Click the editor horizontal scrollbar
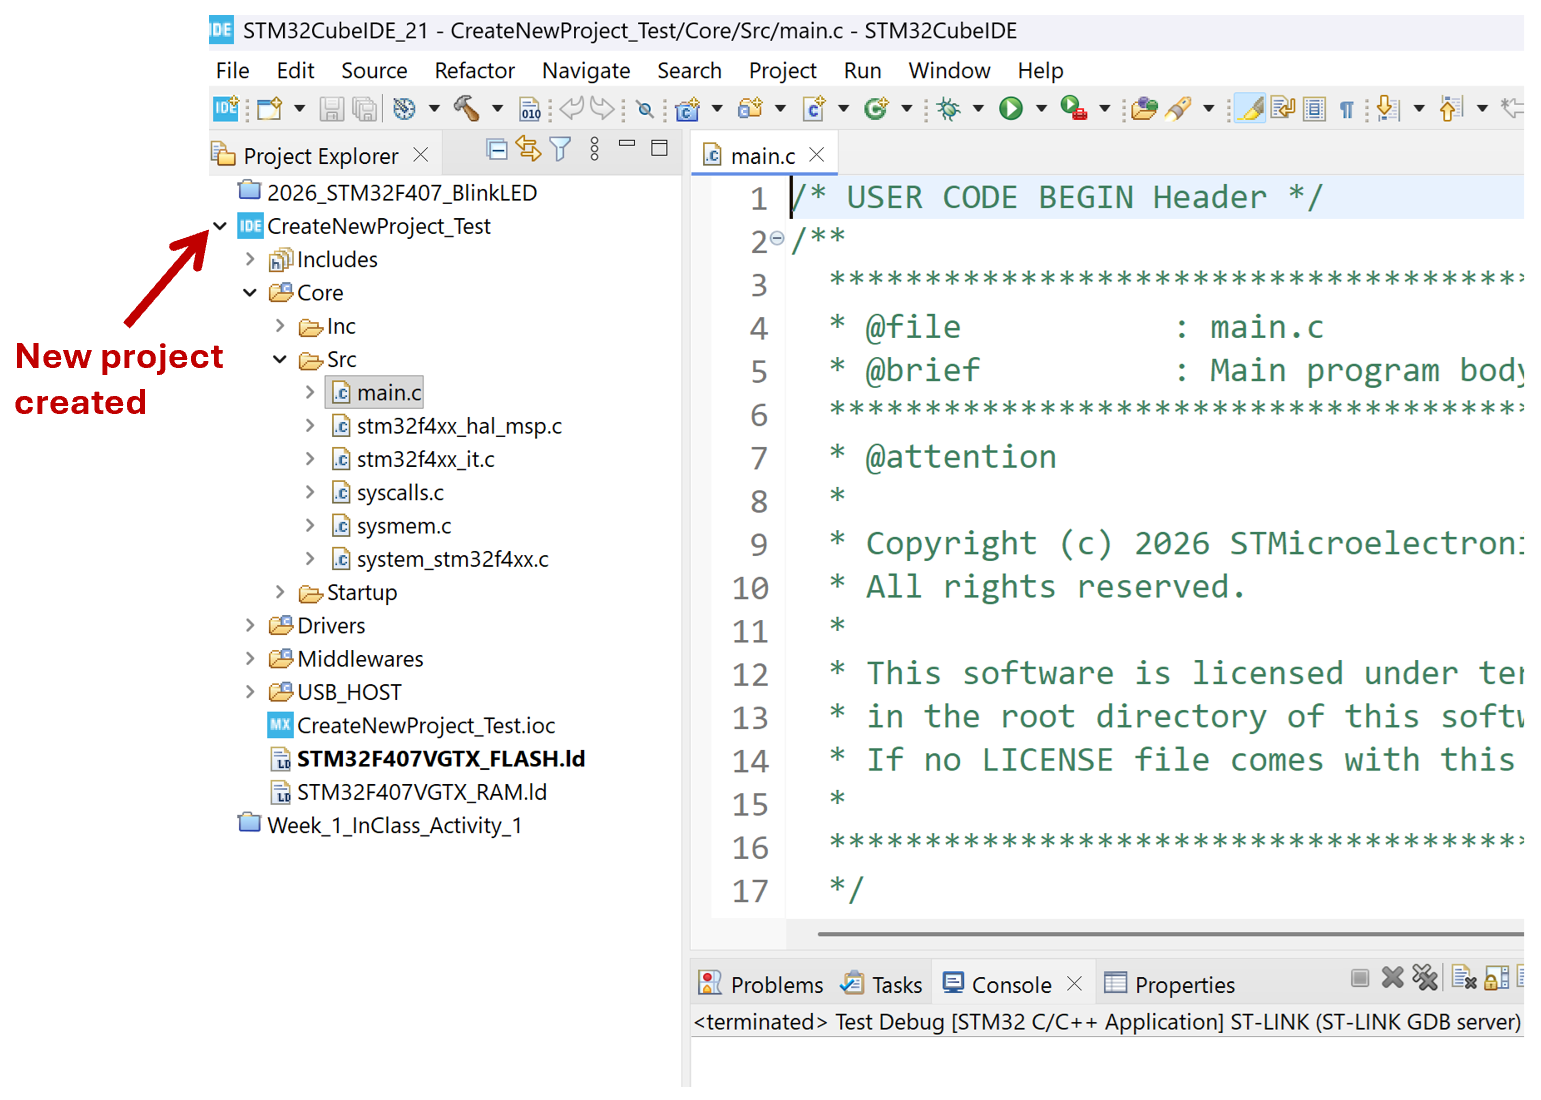 pyautogui.click(x=1170, y=934)
